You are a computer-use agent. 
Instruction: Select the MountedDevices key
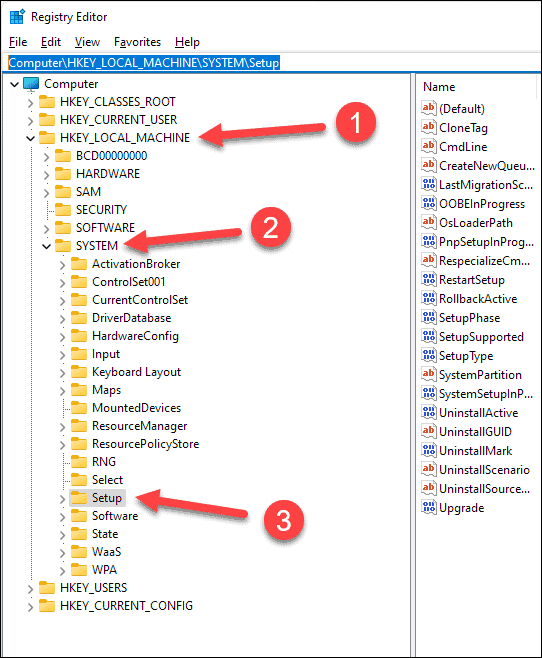tap(136, 408)
